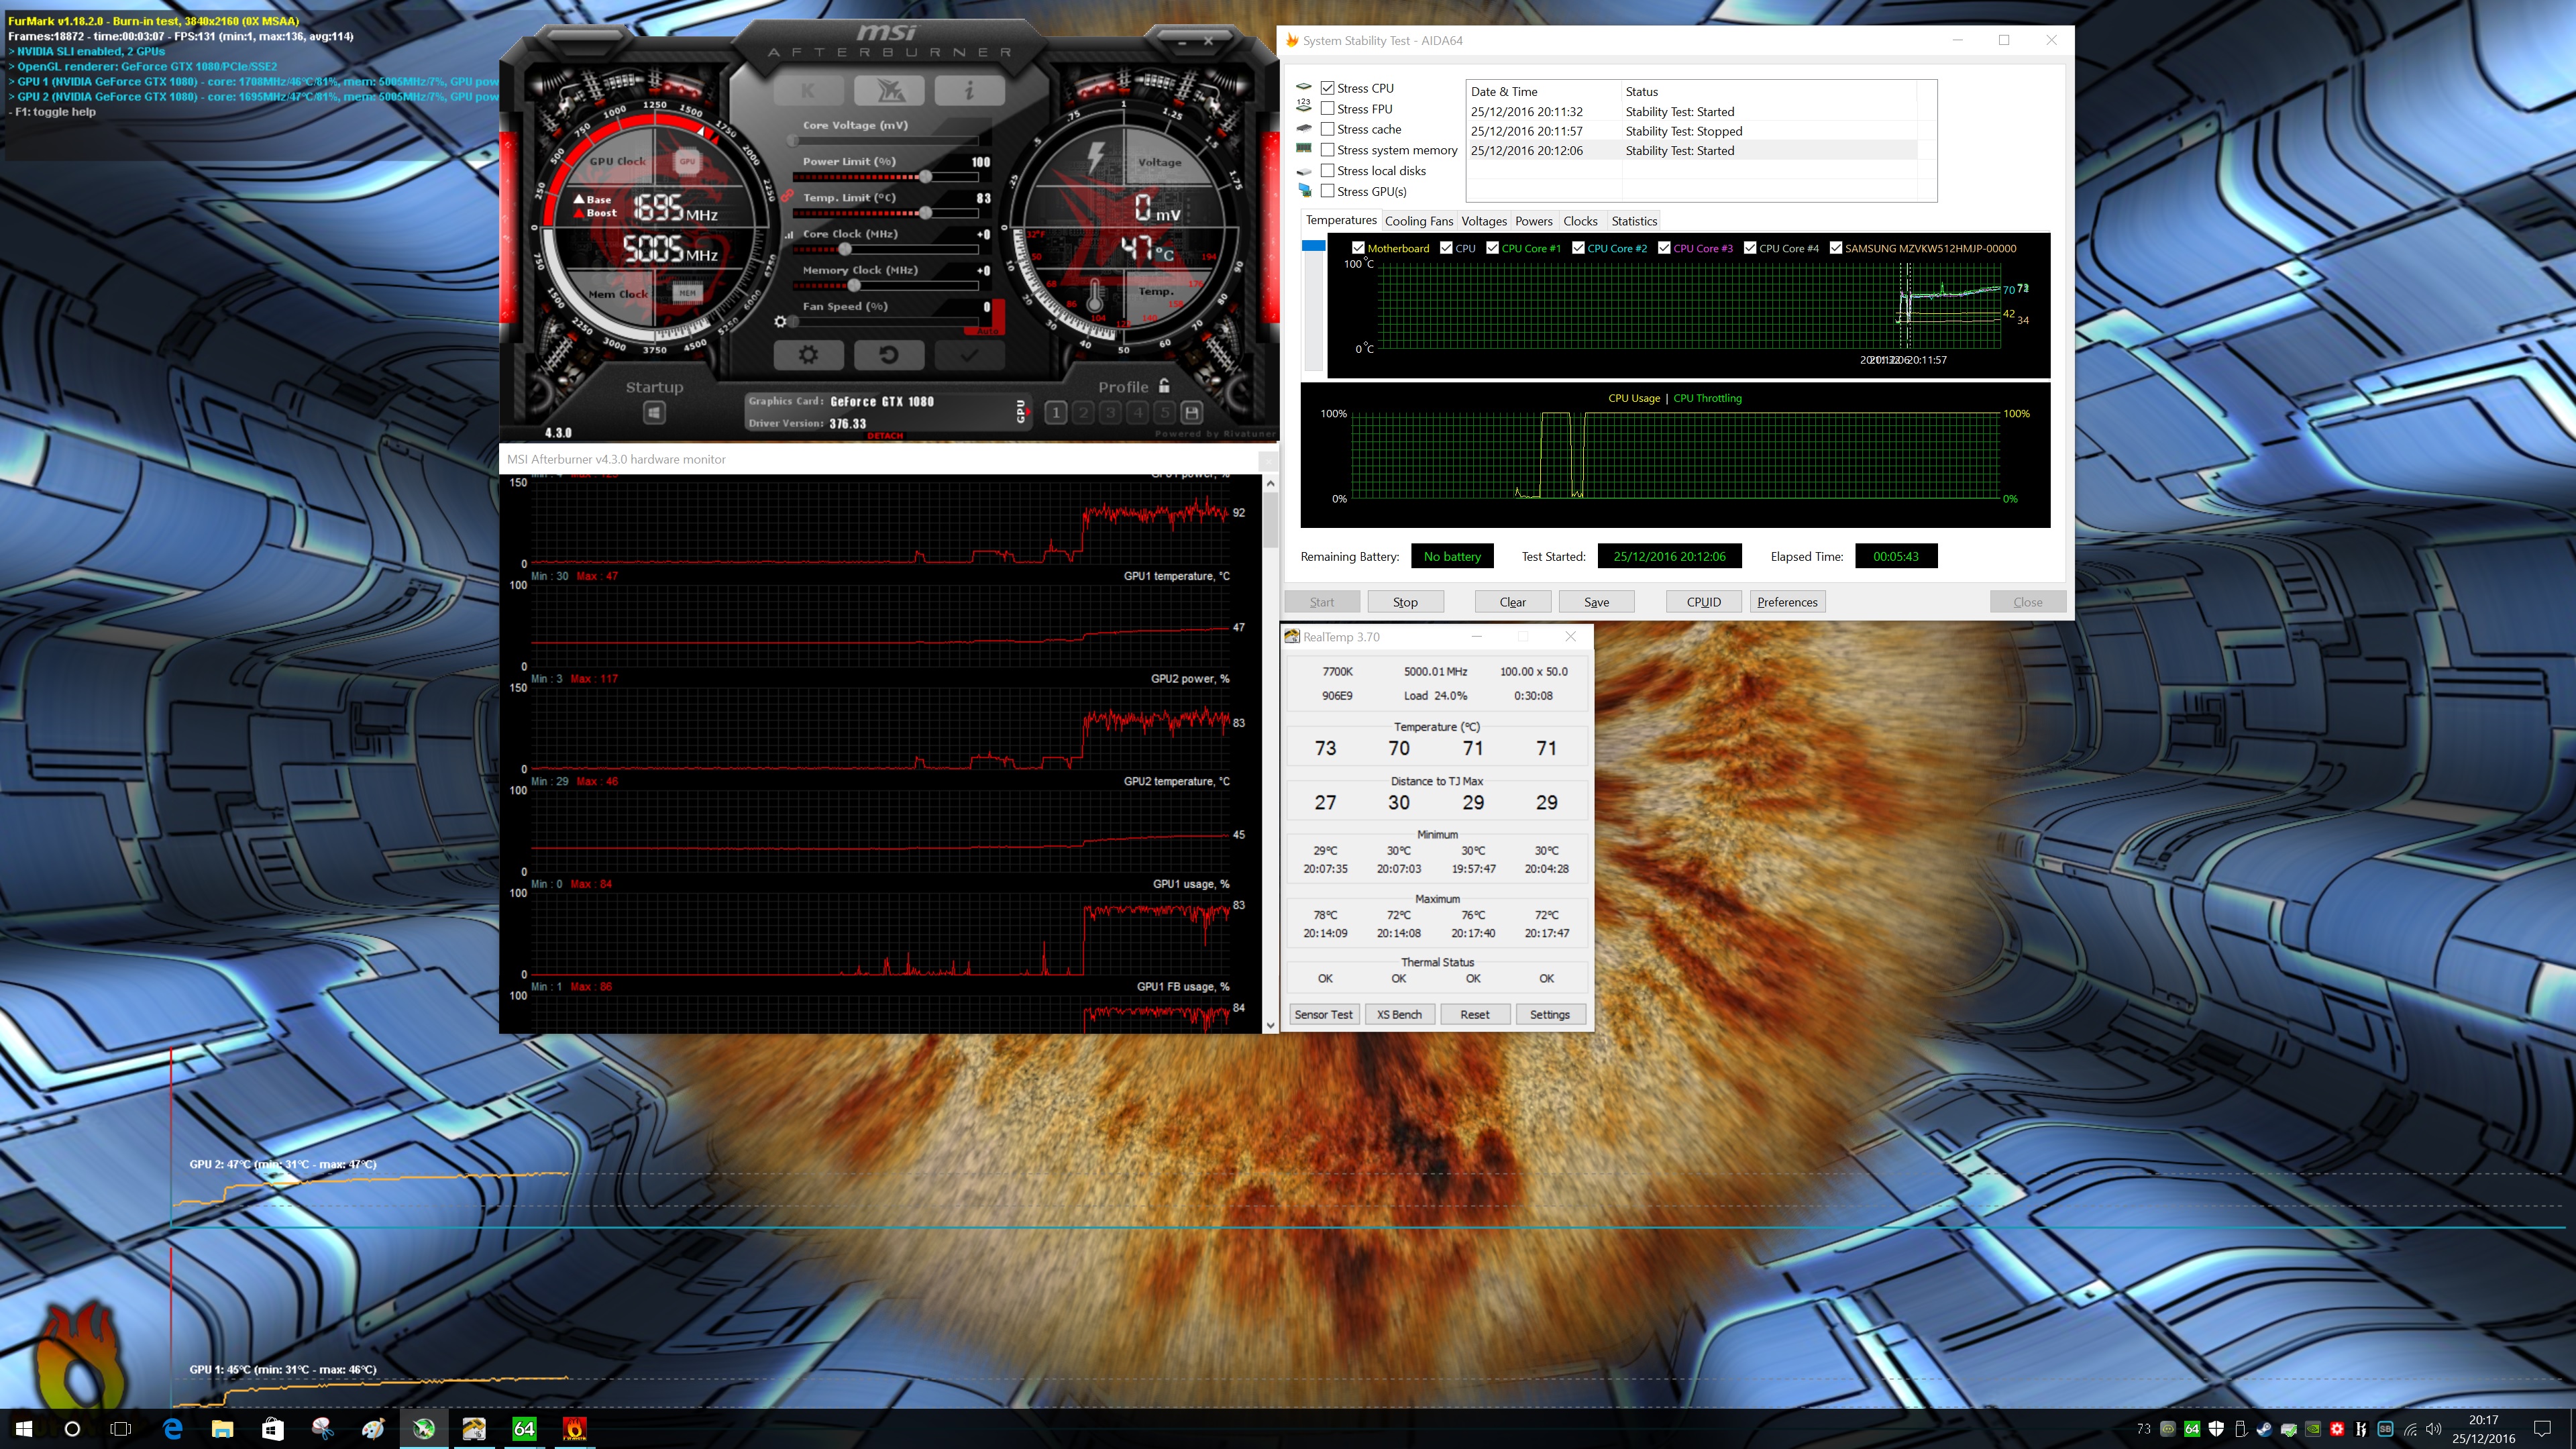Click the power/temp limit link icon
This screenshot has height=1449, width=2576.
tap(788, 196)
